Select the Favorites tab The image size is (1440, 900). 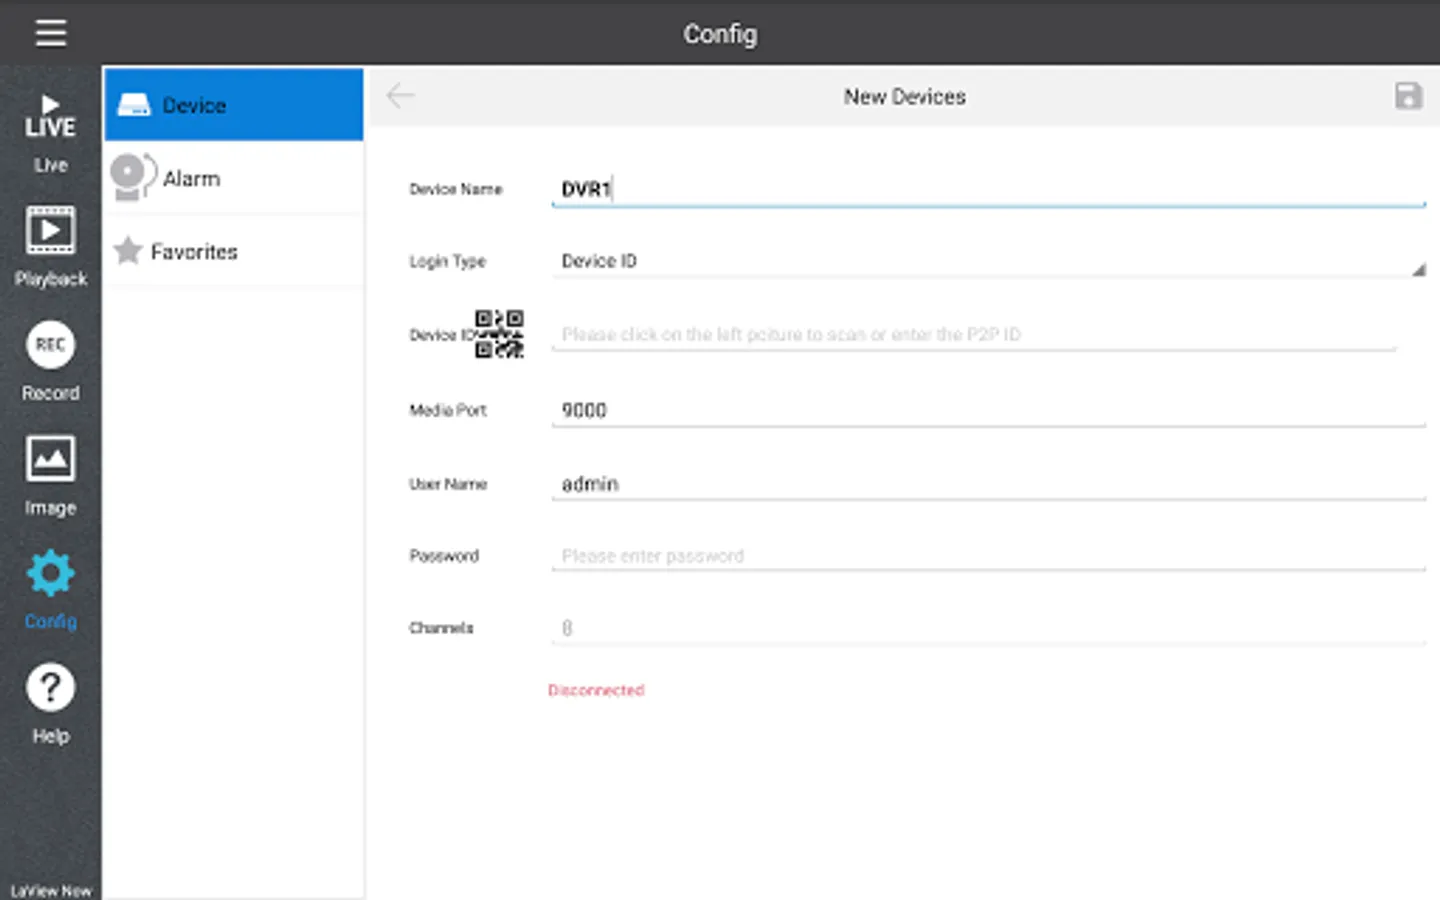(233, 251)
